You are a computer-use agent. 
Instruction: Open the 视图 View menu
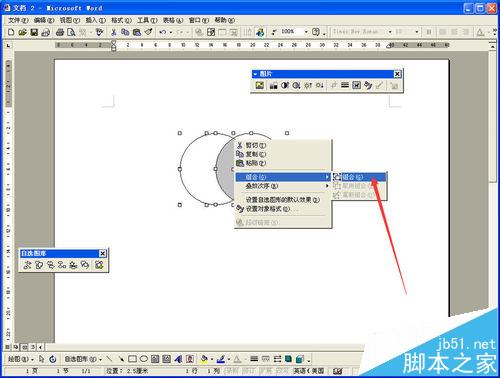pyautogui.click(x=70, y=20)
